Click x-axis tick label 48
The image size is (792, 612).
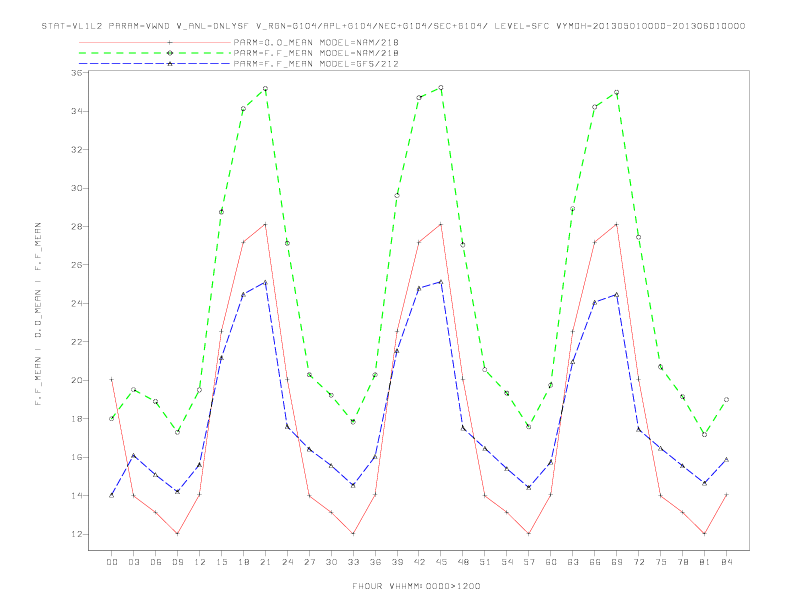pos(463,562)
